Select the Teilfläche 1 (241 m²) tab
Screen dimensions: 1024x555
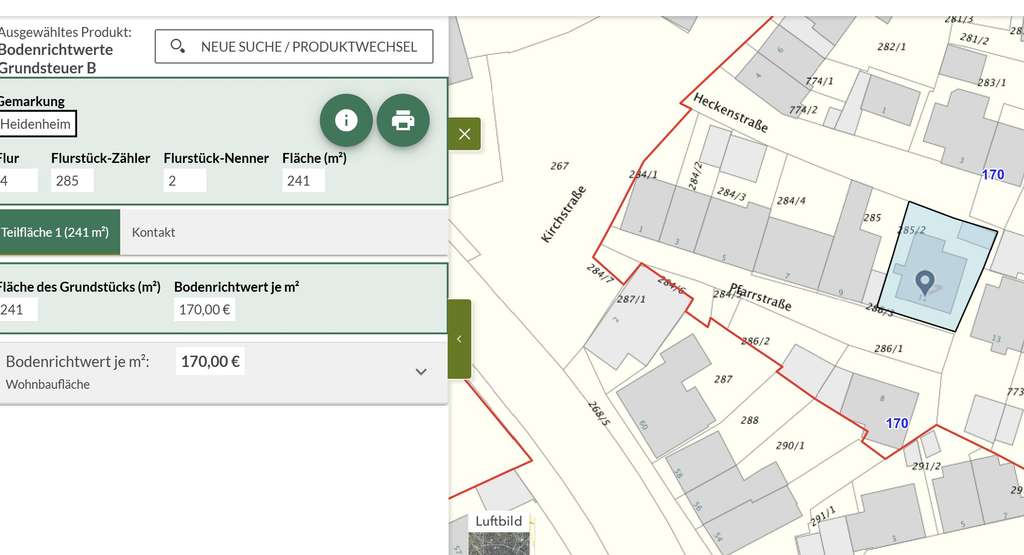pos(59,232)
